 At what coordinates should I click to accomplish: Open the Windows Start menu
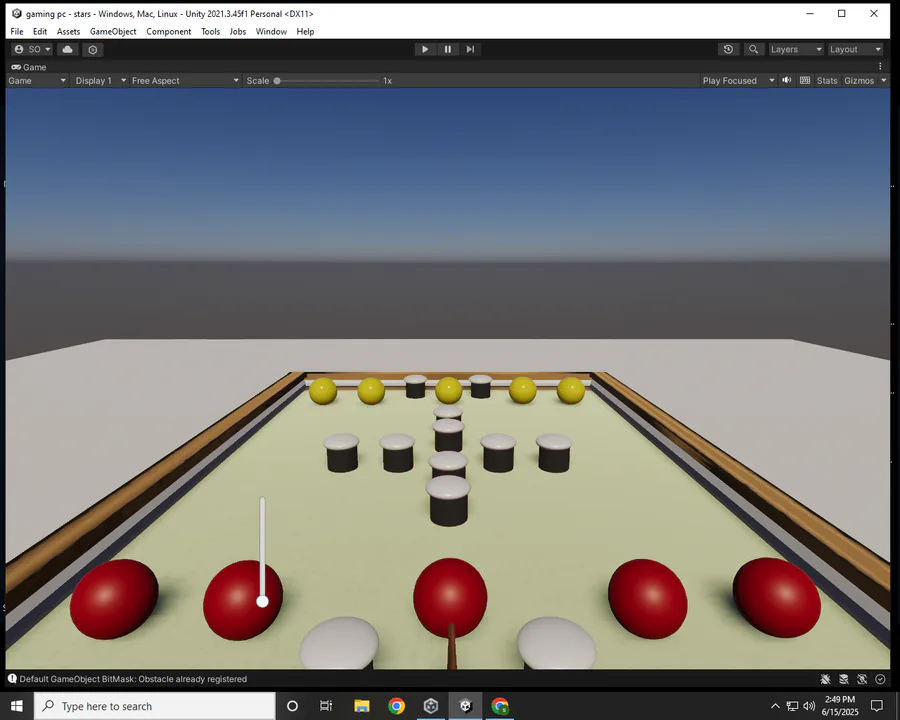coord(17,706)
